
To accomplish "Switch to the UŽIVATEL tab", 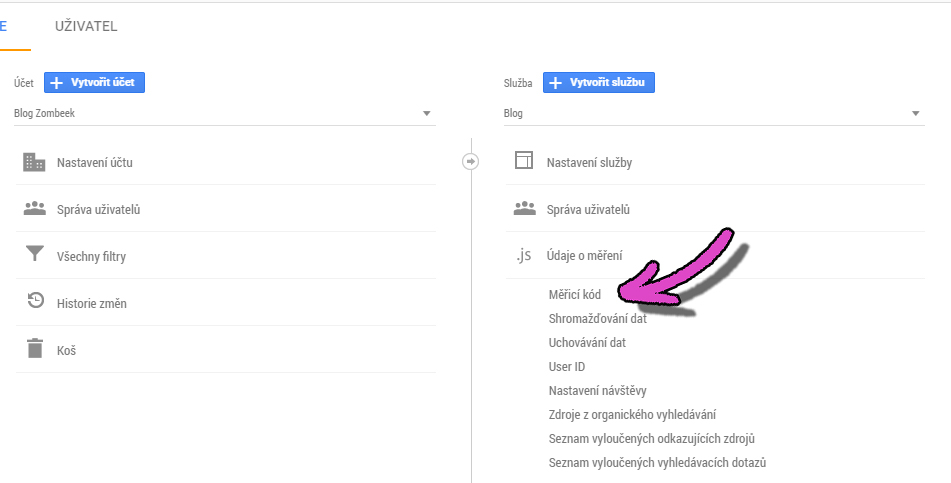I will 86,26.
